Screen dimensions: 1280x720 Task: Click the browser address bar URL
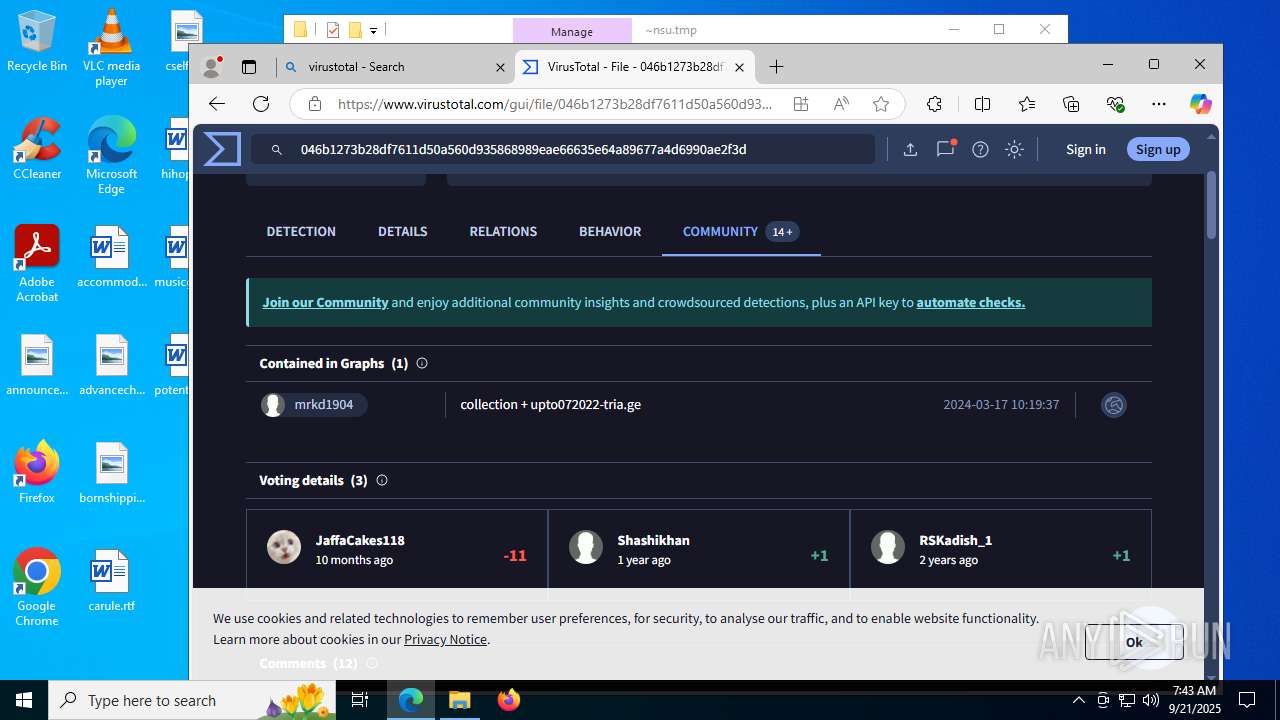pyautogui.click(x=555, y=104)
